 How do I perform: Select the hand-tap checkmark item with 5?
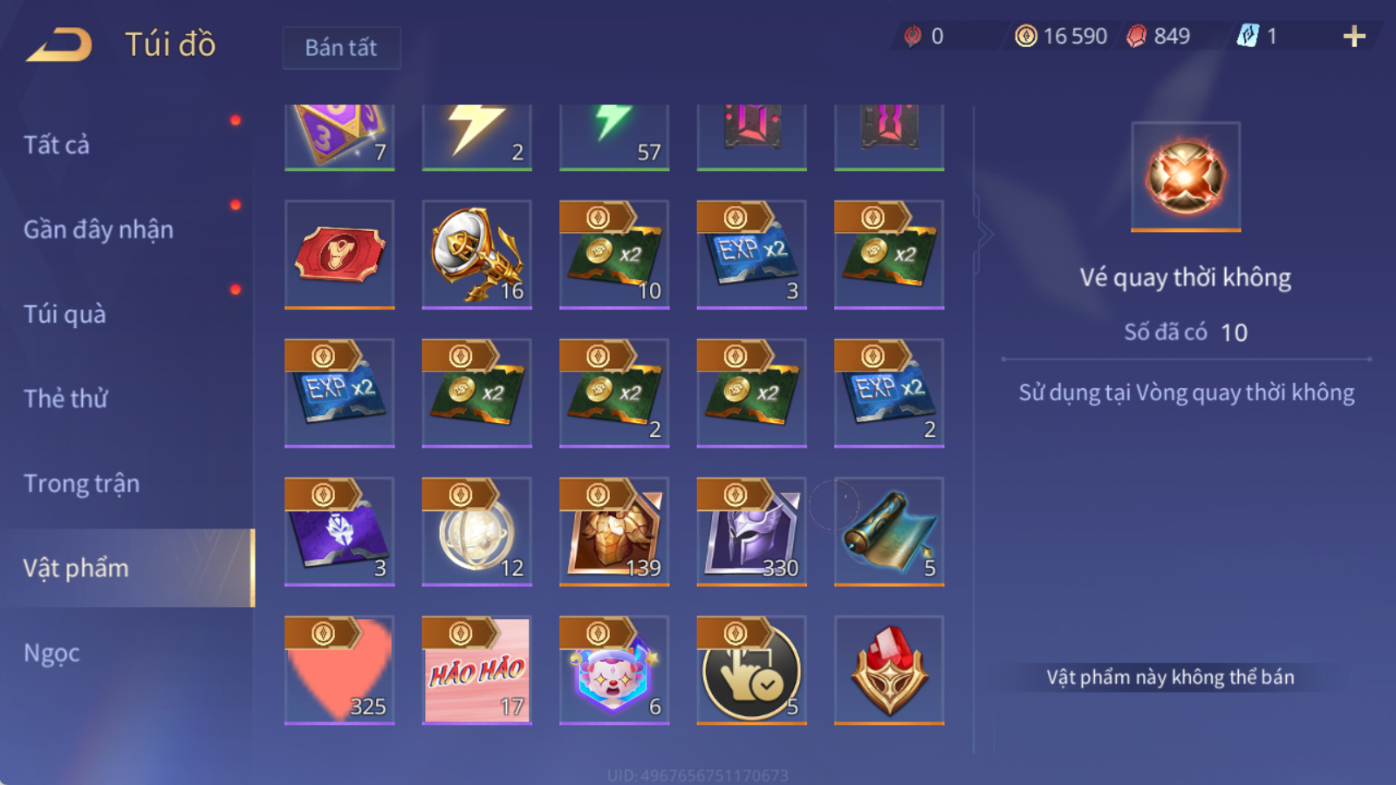(751, 670)
